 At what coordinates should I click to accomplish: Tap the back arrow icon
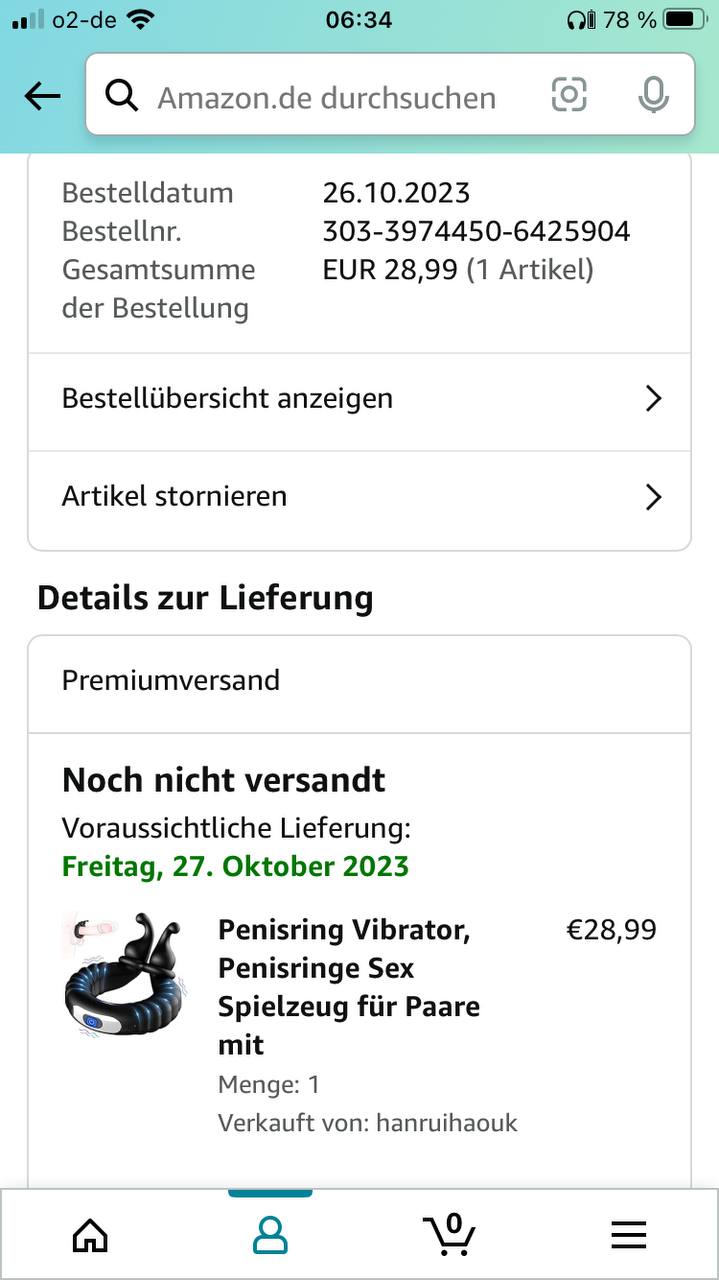42,96
